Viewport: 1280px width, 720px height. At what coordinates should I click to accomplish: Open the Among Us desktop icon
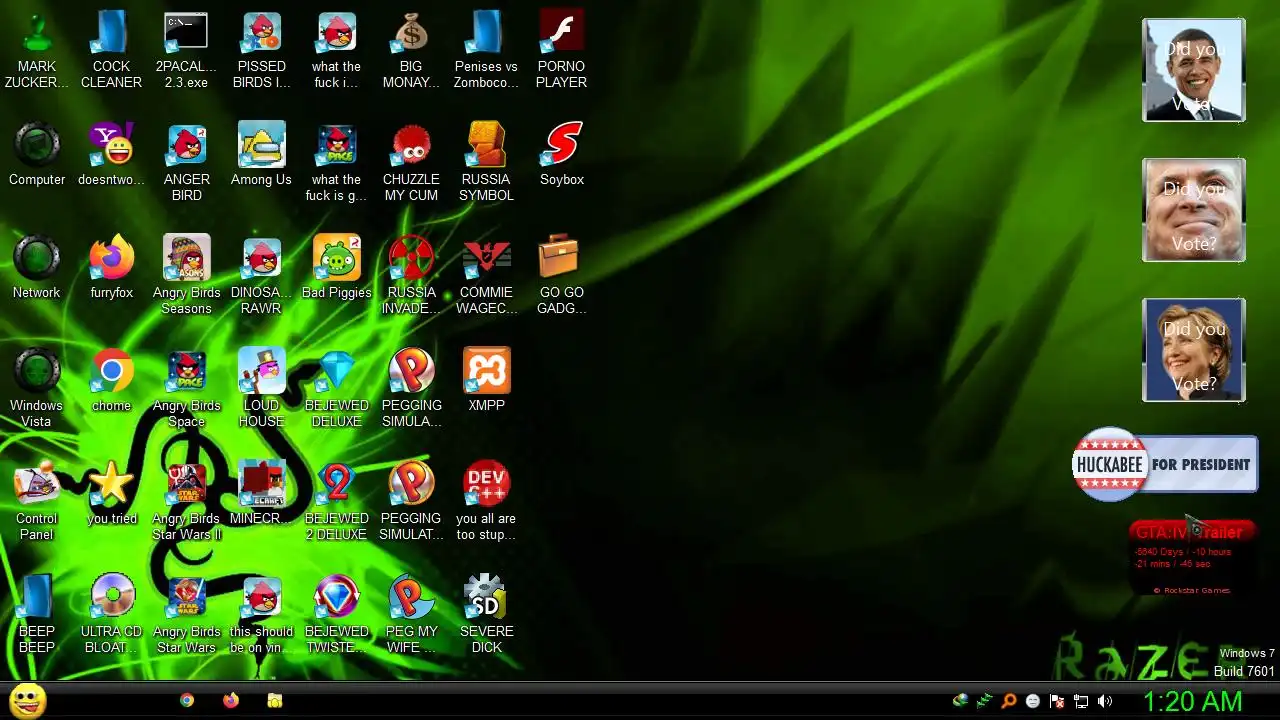[261, 155]
